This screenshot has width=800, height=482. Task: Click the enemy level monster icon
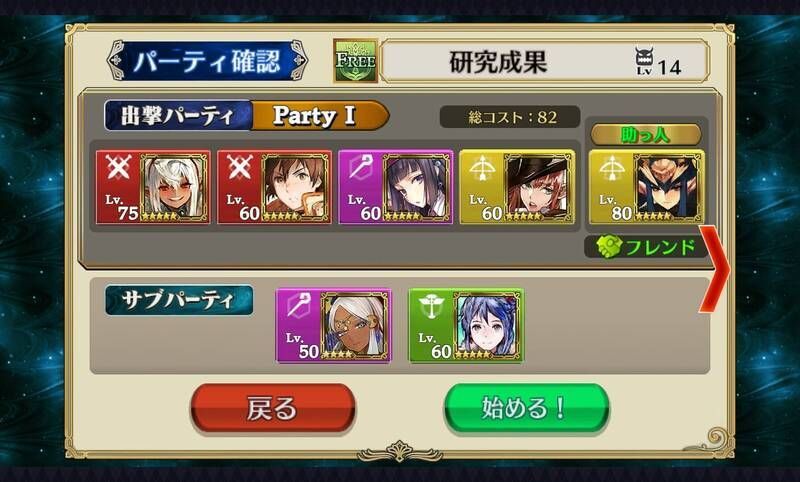point(644,61)
